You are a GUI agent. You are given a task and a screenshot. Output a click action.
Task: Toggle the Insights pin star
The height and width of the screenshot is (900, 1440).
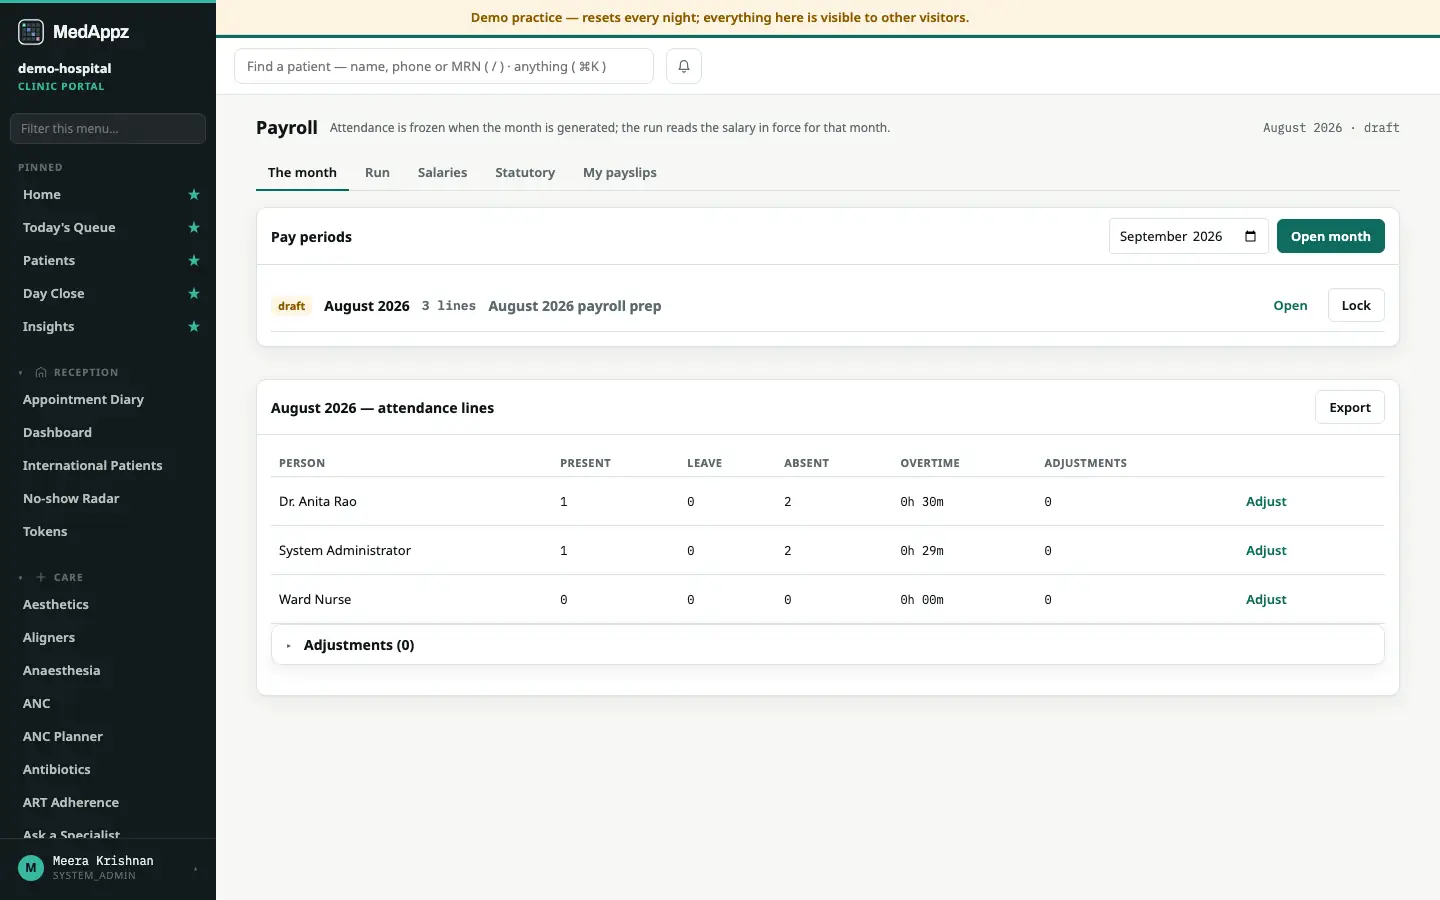tap(194, 327)
